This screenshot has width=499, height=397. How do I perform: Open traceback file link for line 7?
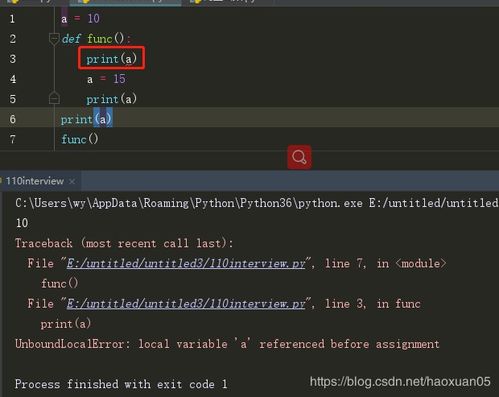(186, 264)
